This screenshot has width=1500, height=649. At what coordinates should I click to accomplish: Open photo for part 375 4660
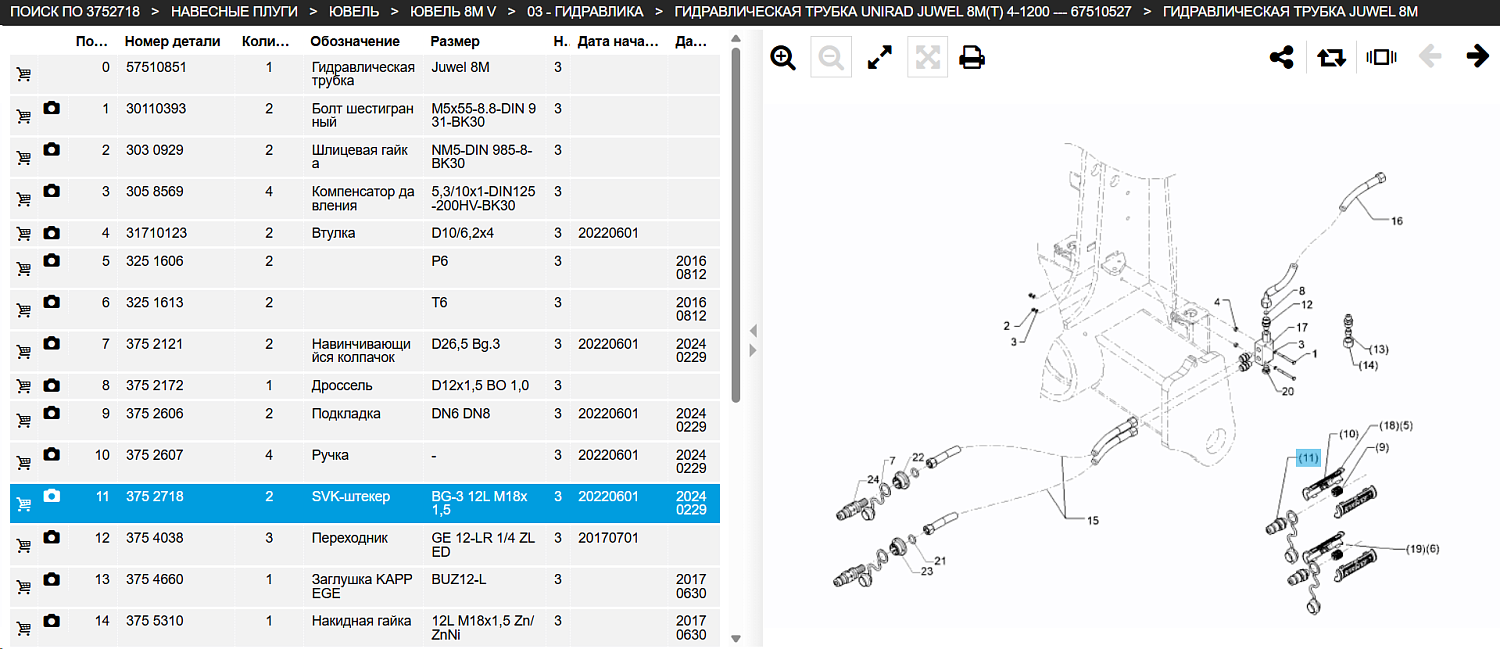52,579
